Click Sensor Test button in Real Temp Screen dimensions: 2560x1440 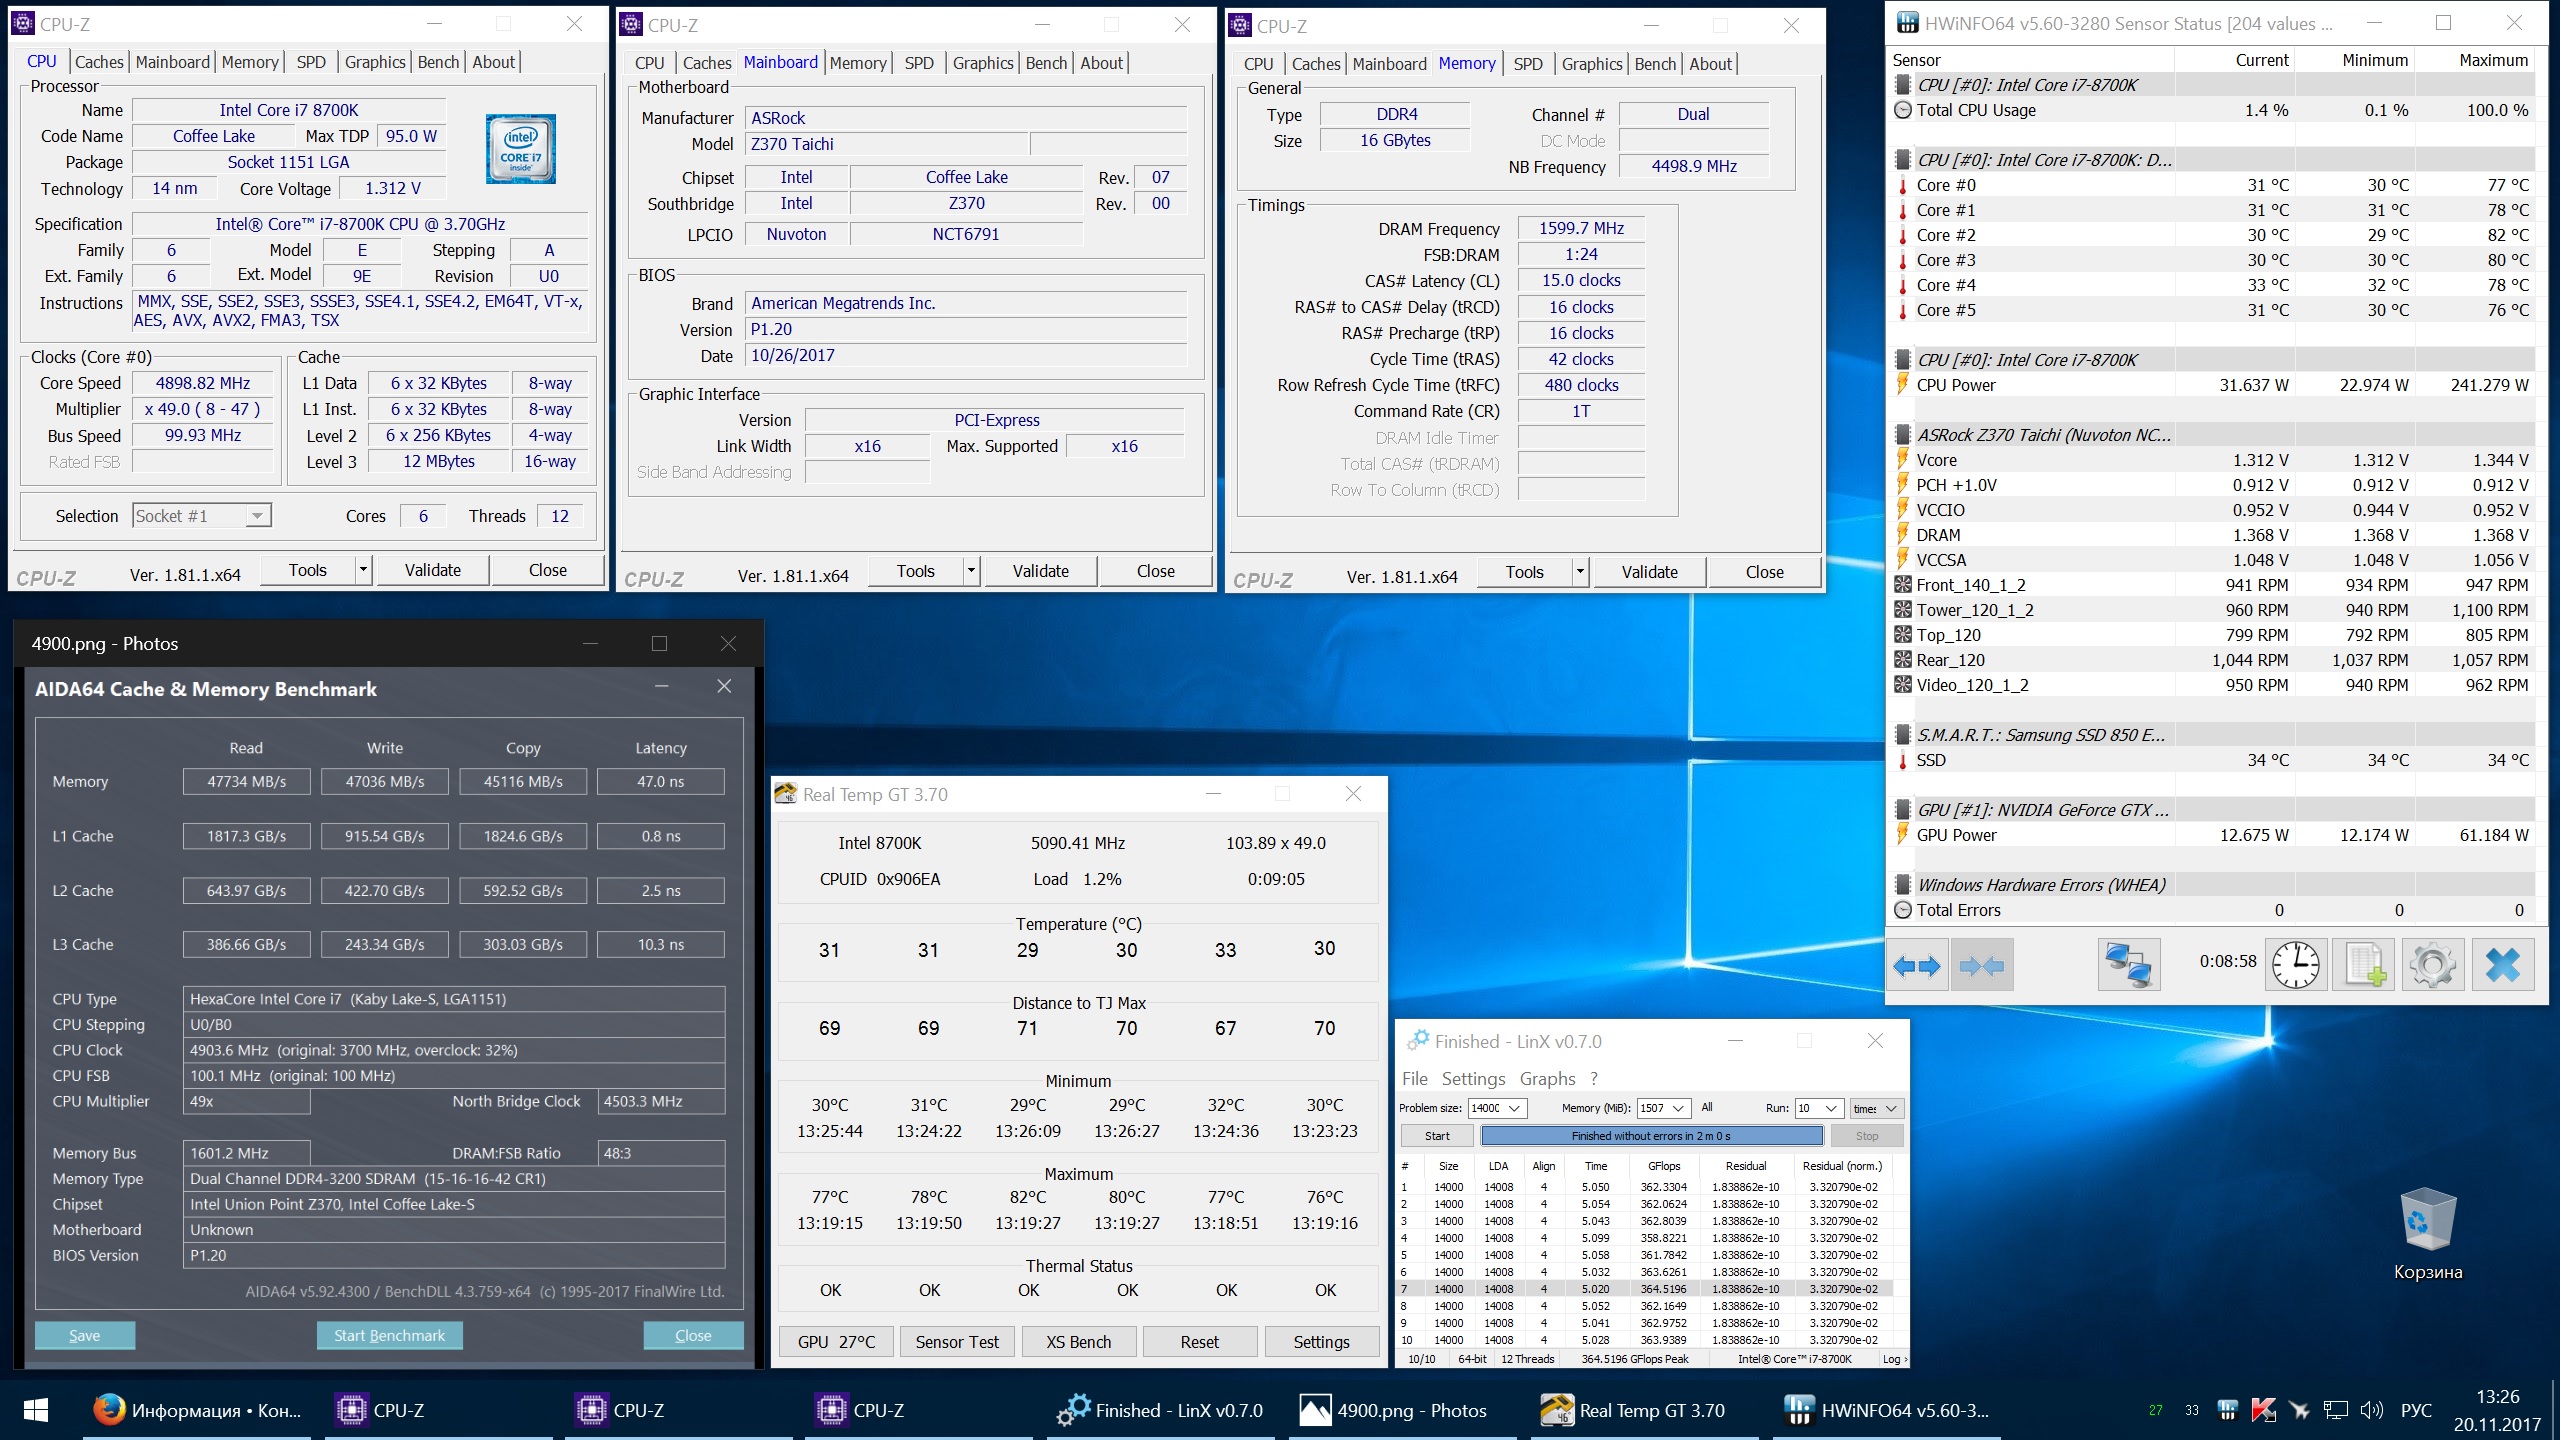956,1342
